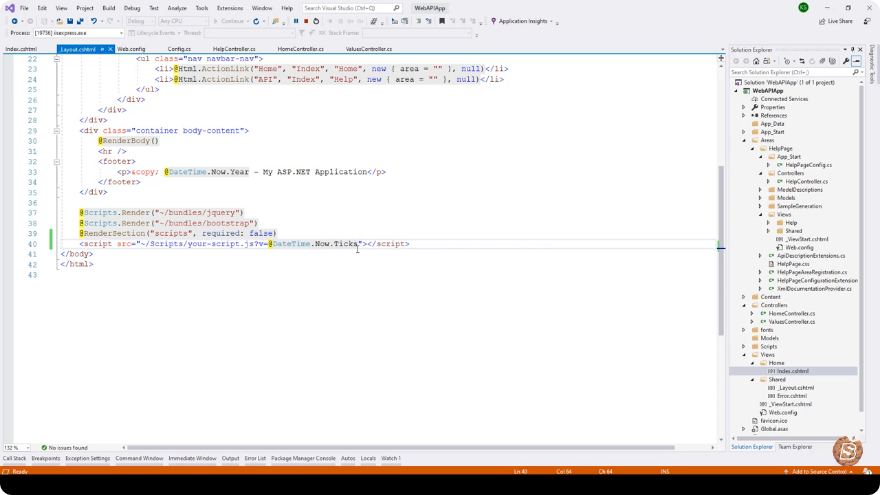Open the editor zoom level dropdown
The width and height of the screenshot is (880, 495).
(x=26, y=448)
